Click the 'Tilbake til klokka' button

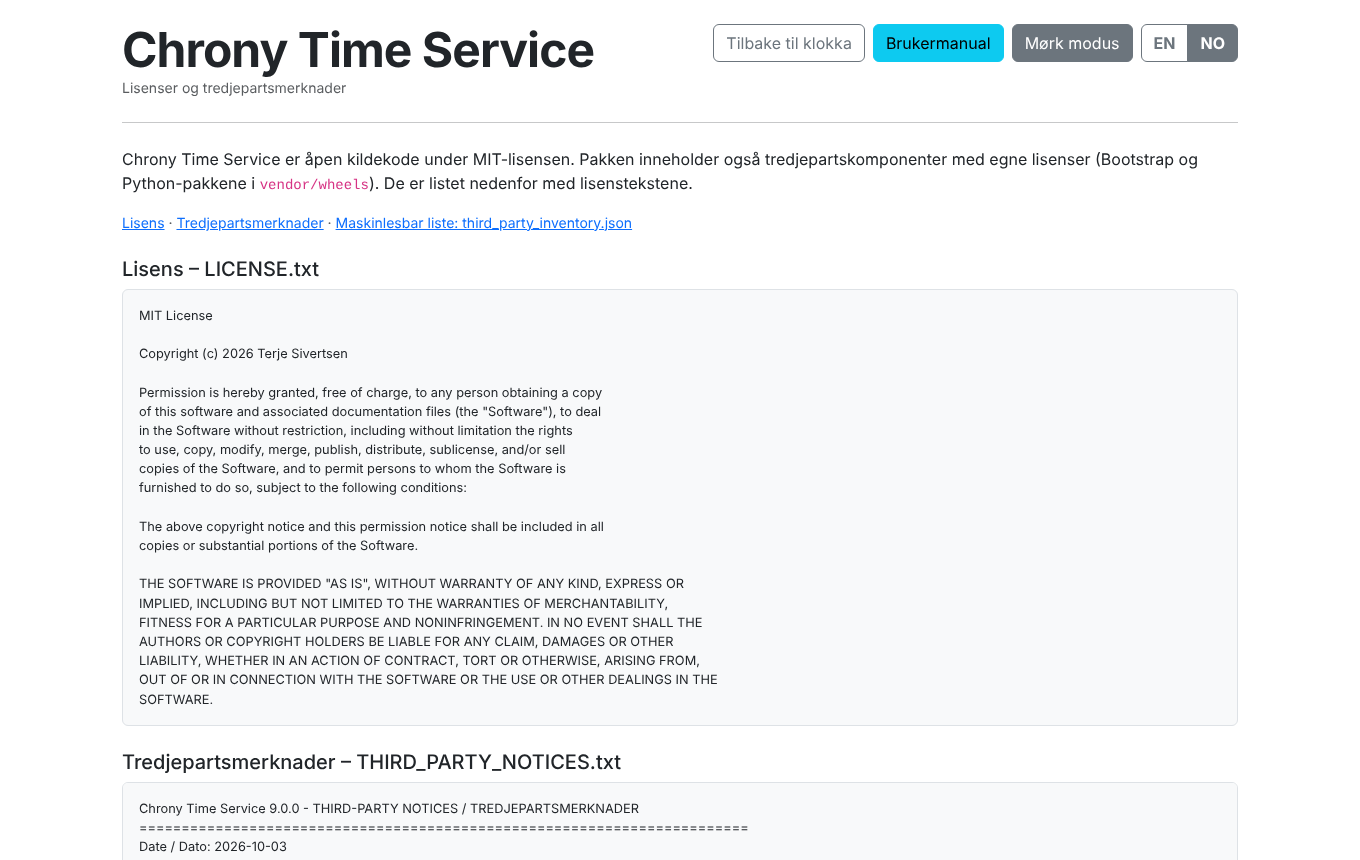pos(788,43)
